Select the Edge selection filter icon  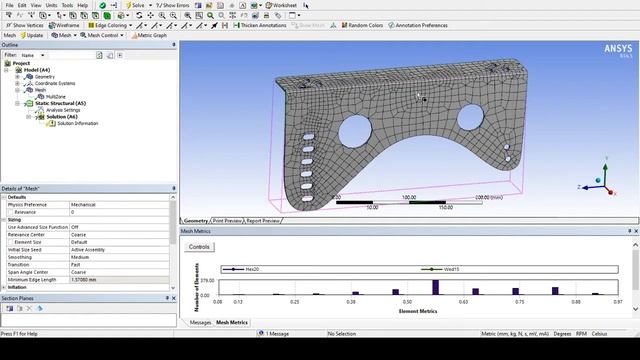coord(84,16)
